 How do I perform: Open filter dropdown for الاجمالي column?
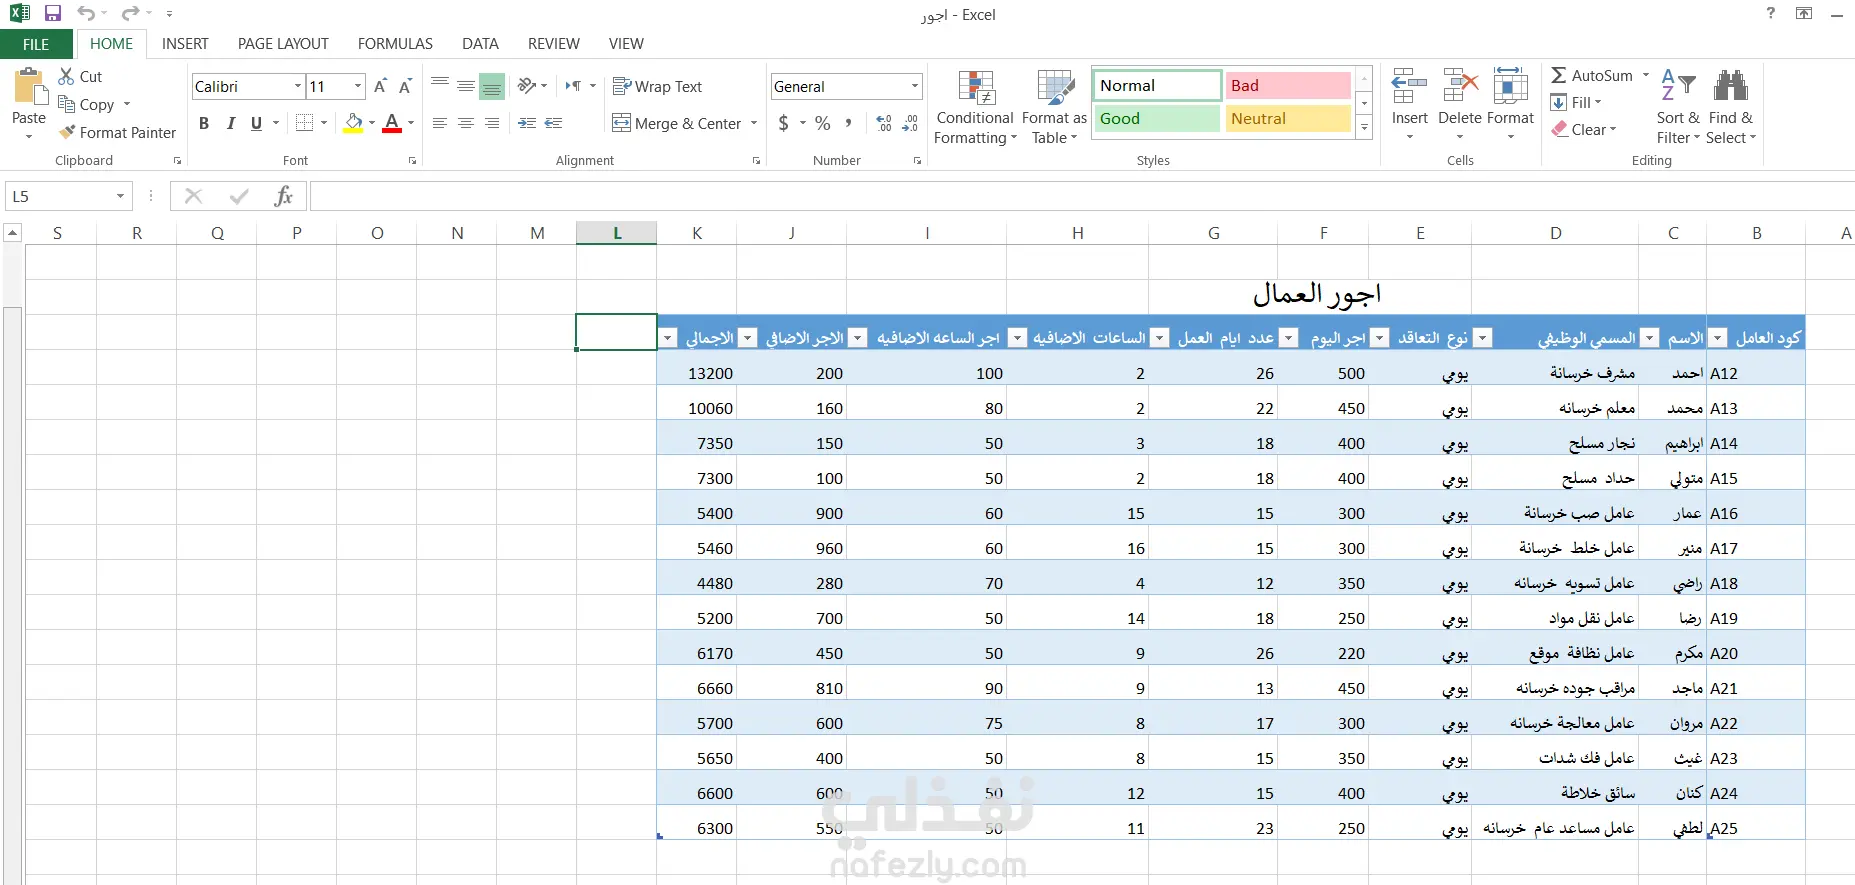[x=667, y=338]
